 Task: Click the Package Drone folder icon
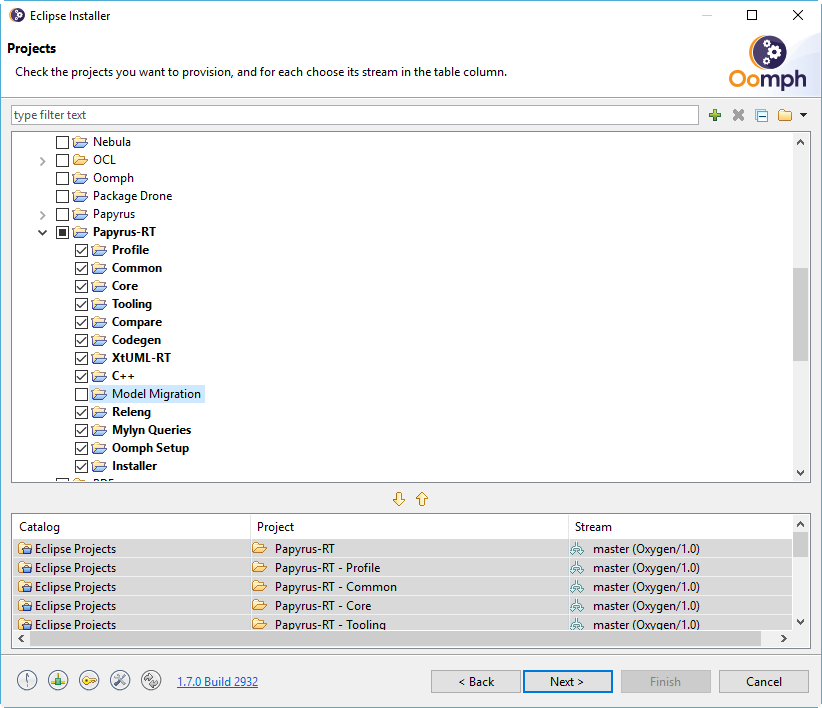coord(80,196)
